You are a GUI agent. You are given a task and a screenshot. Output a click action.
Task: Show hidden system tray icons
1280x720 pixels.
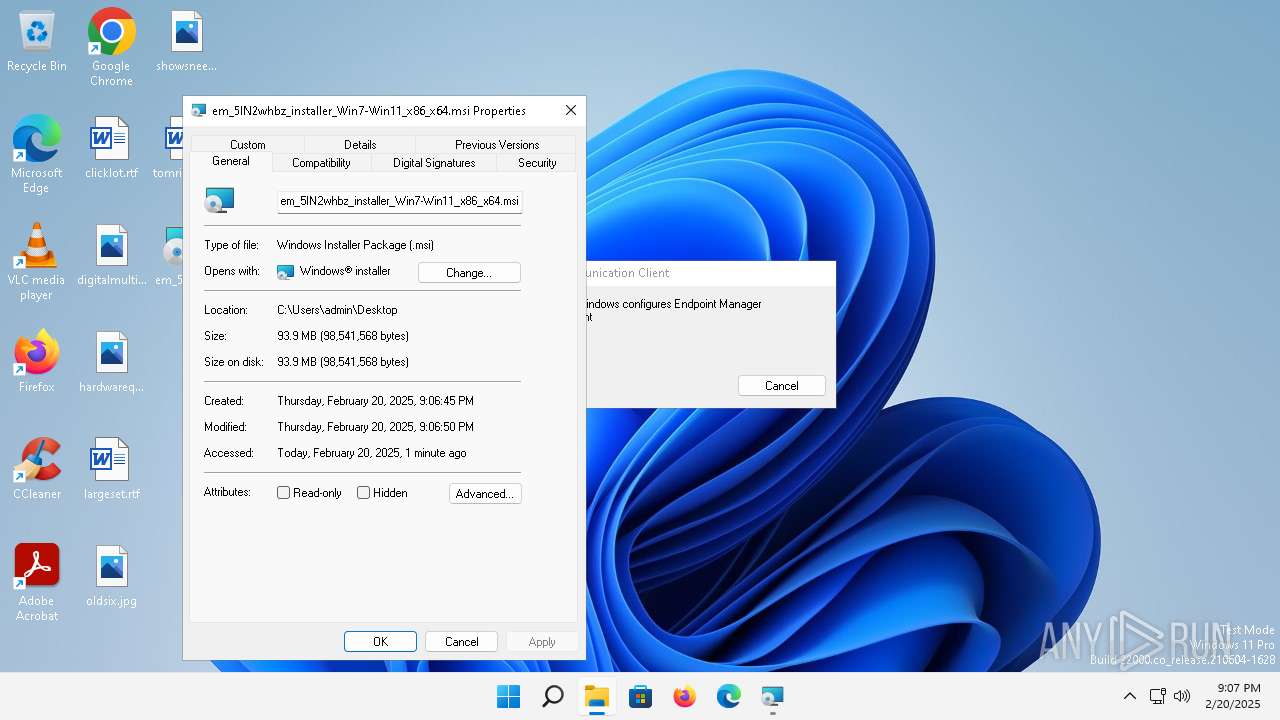[x=1130, y=696]
